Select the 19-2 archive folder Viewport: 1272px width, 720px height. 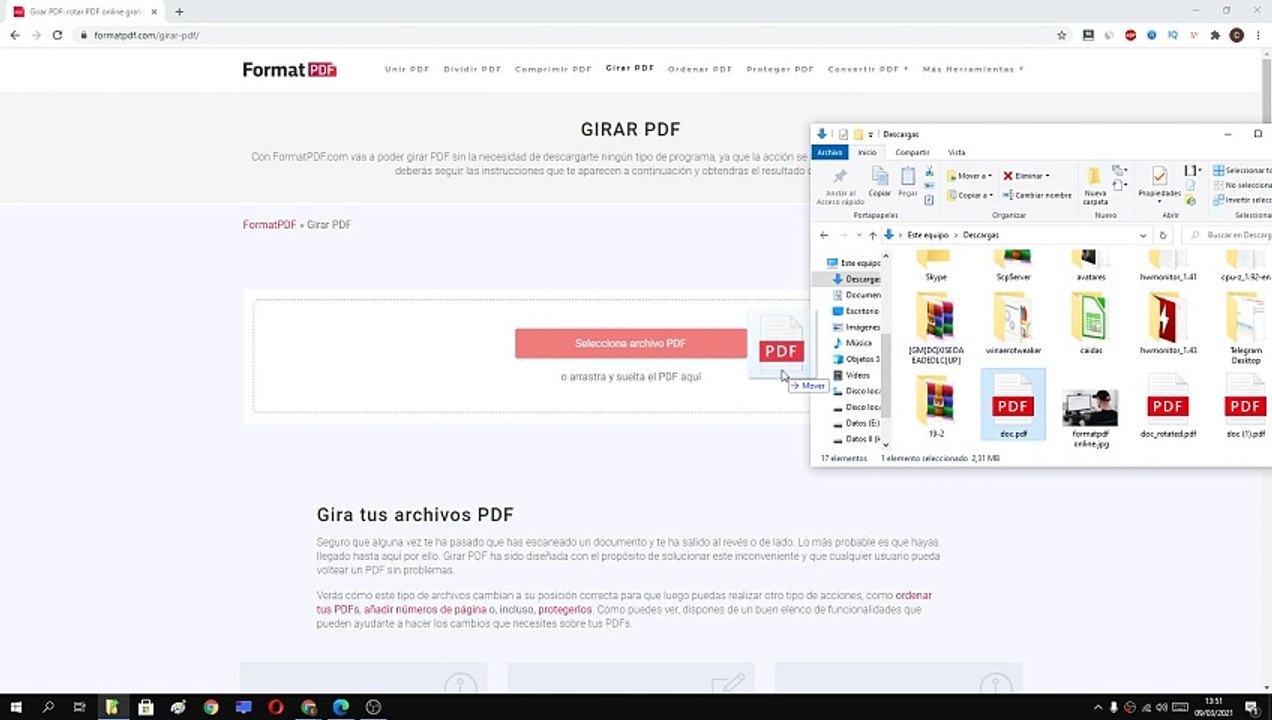(936, 407)
